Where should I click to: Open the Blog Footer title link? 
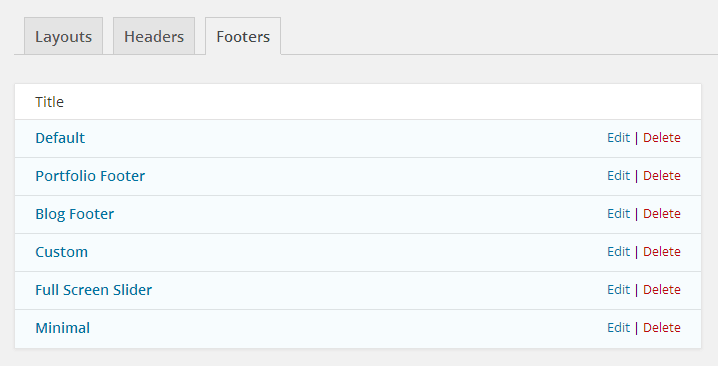pyautogui.click(x=75, y=214)
